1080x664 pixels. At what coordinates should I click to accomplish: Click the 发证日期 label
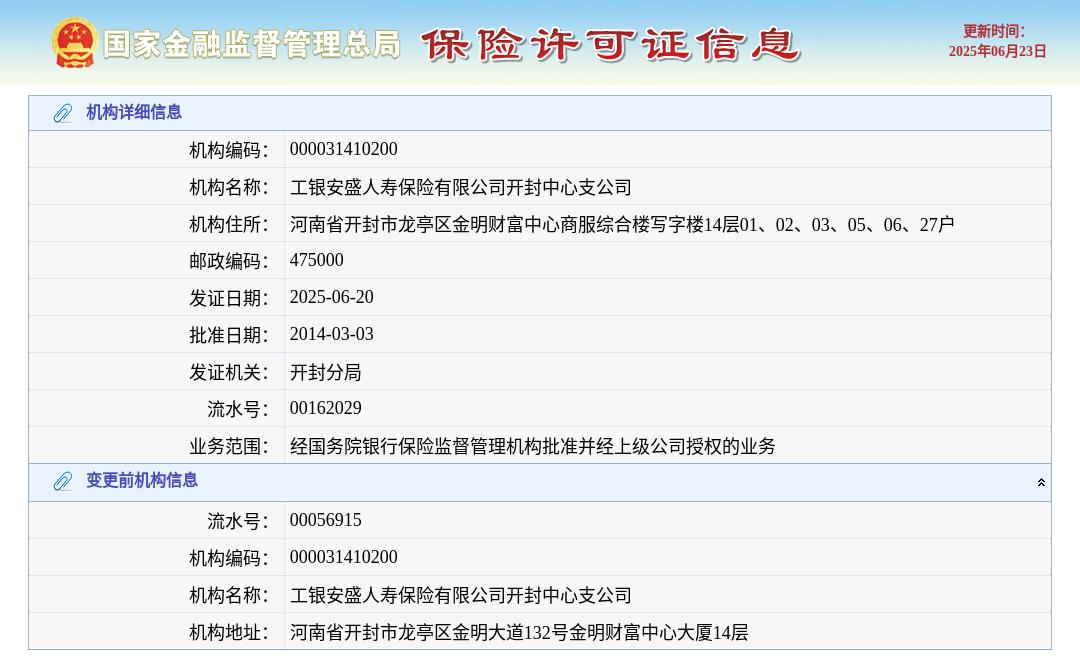coord(229,299)
